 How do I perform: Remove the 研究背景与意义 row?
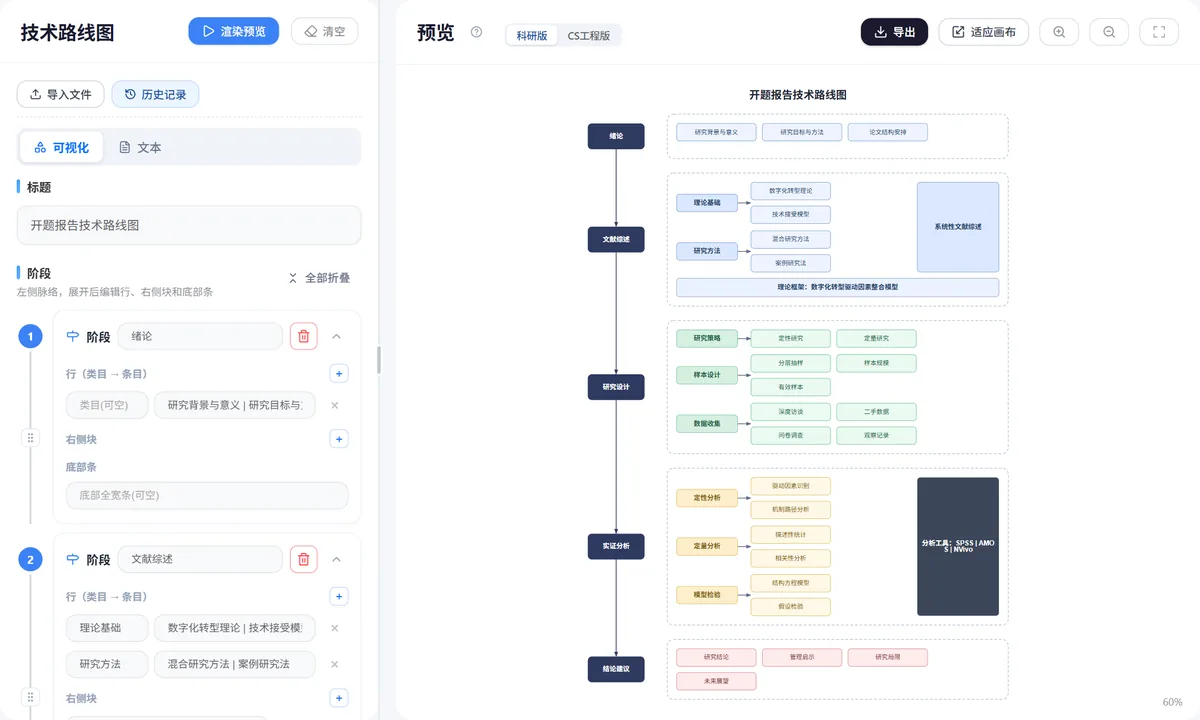click(x=335, y=405)
